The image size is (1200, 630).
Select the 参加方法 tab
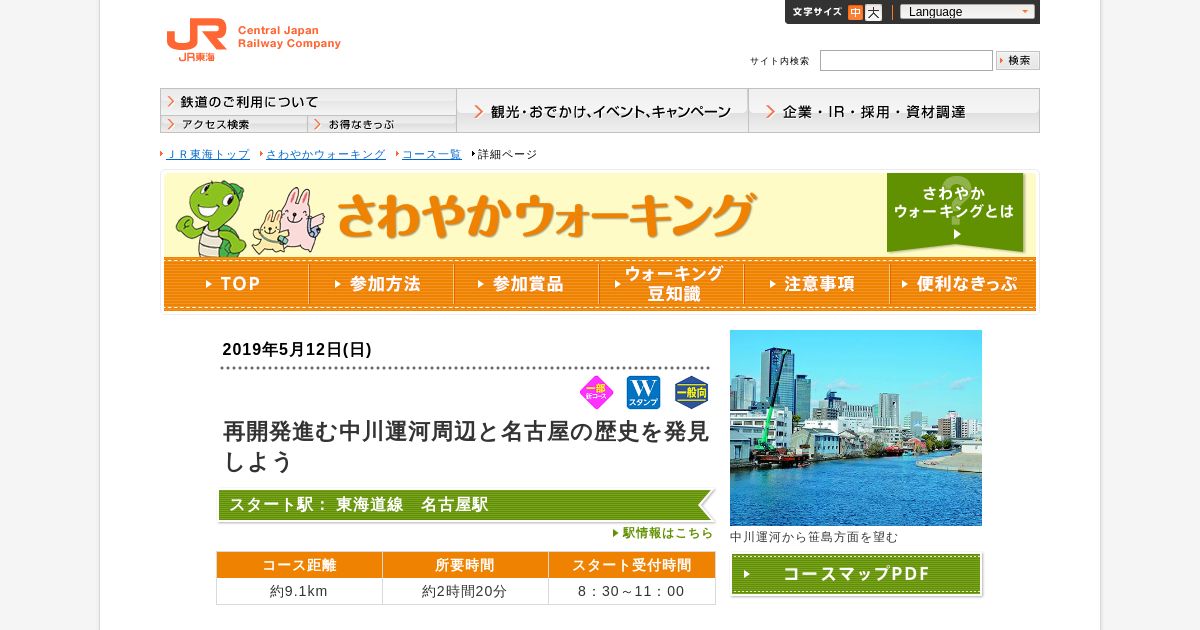click(381, 284)
